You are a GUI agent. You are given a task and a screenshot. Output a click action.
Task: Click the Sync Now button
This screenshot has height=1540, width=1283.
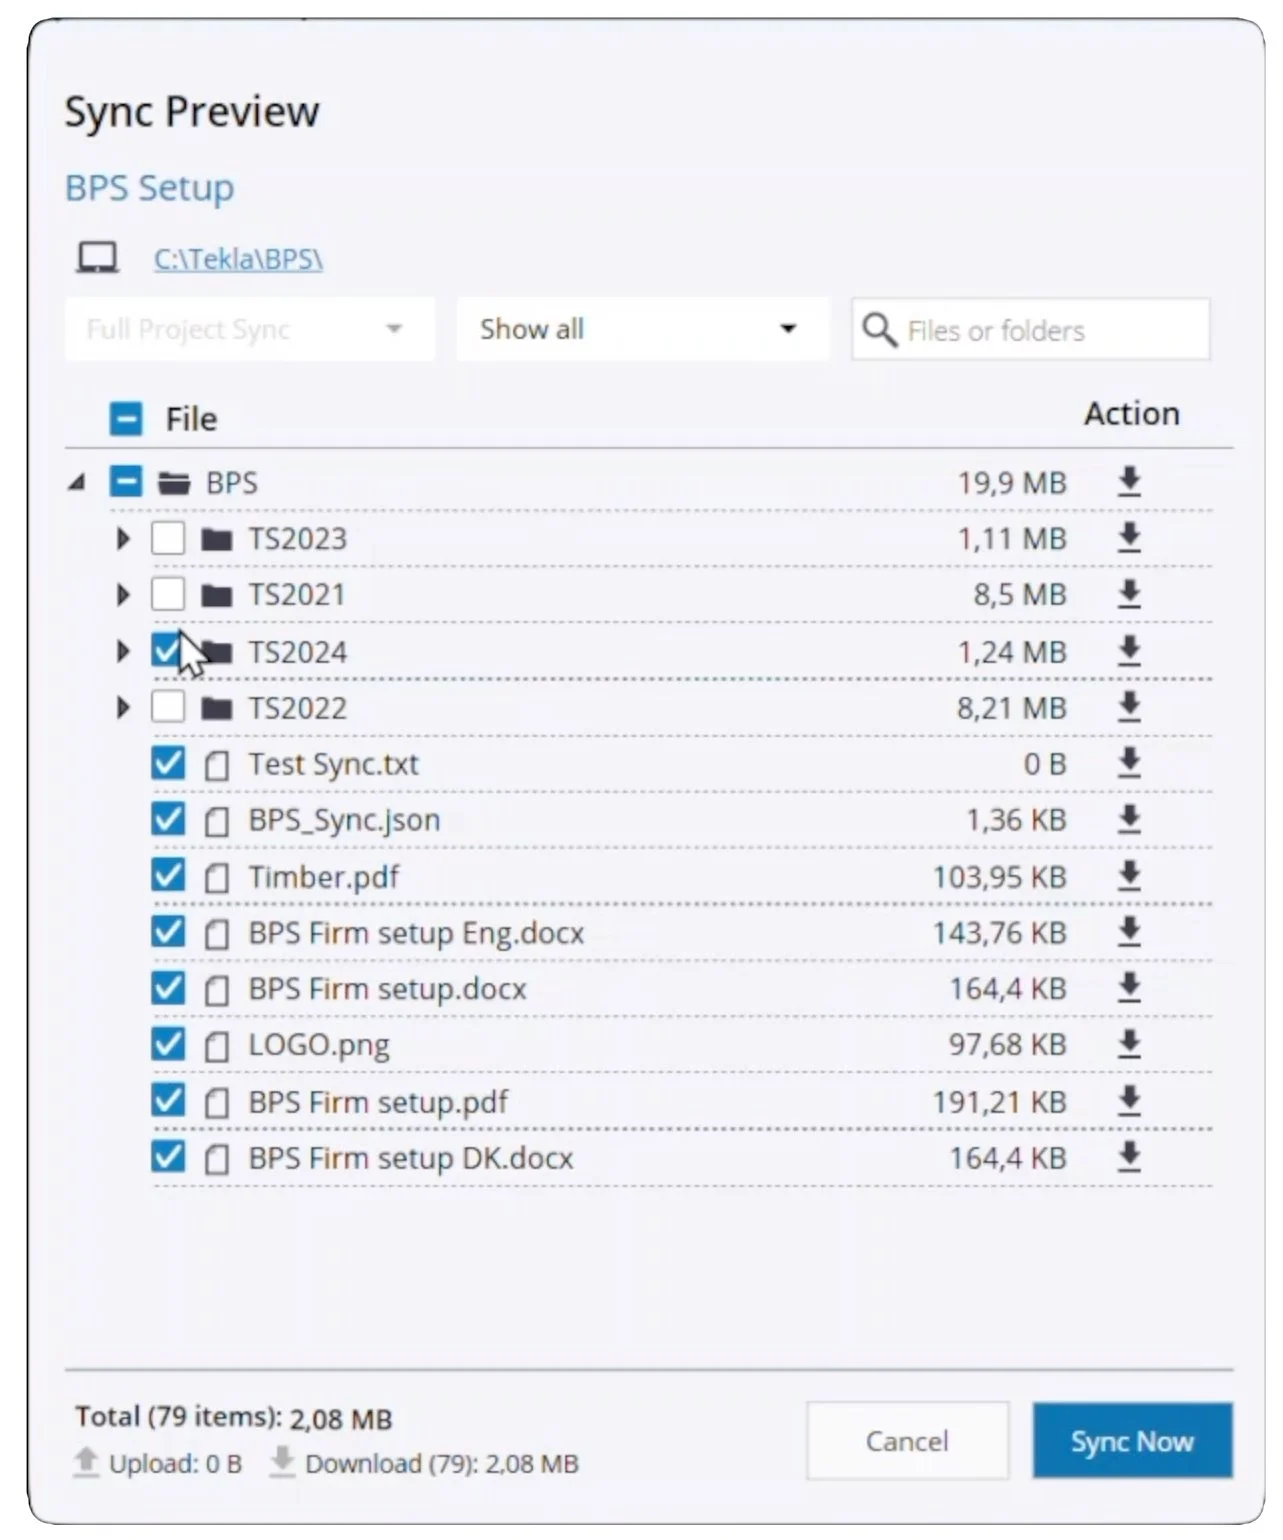pyautogui.click(x=1132, y=1440)
